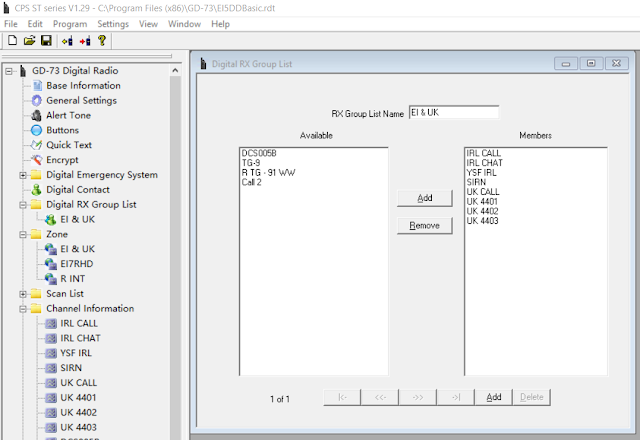Select IRL CALL in the Members list
640x440 pixels.
coord(484,153)
